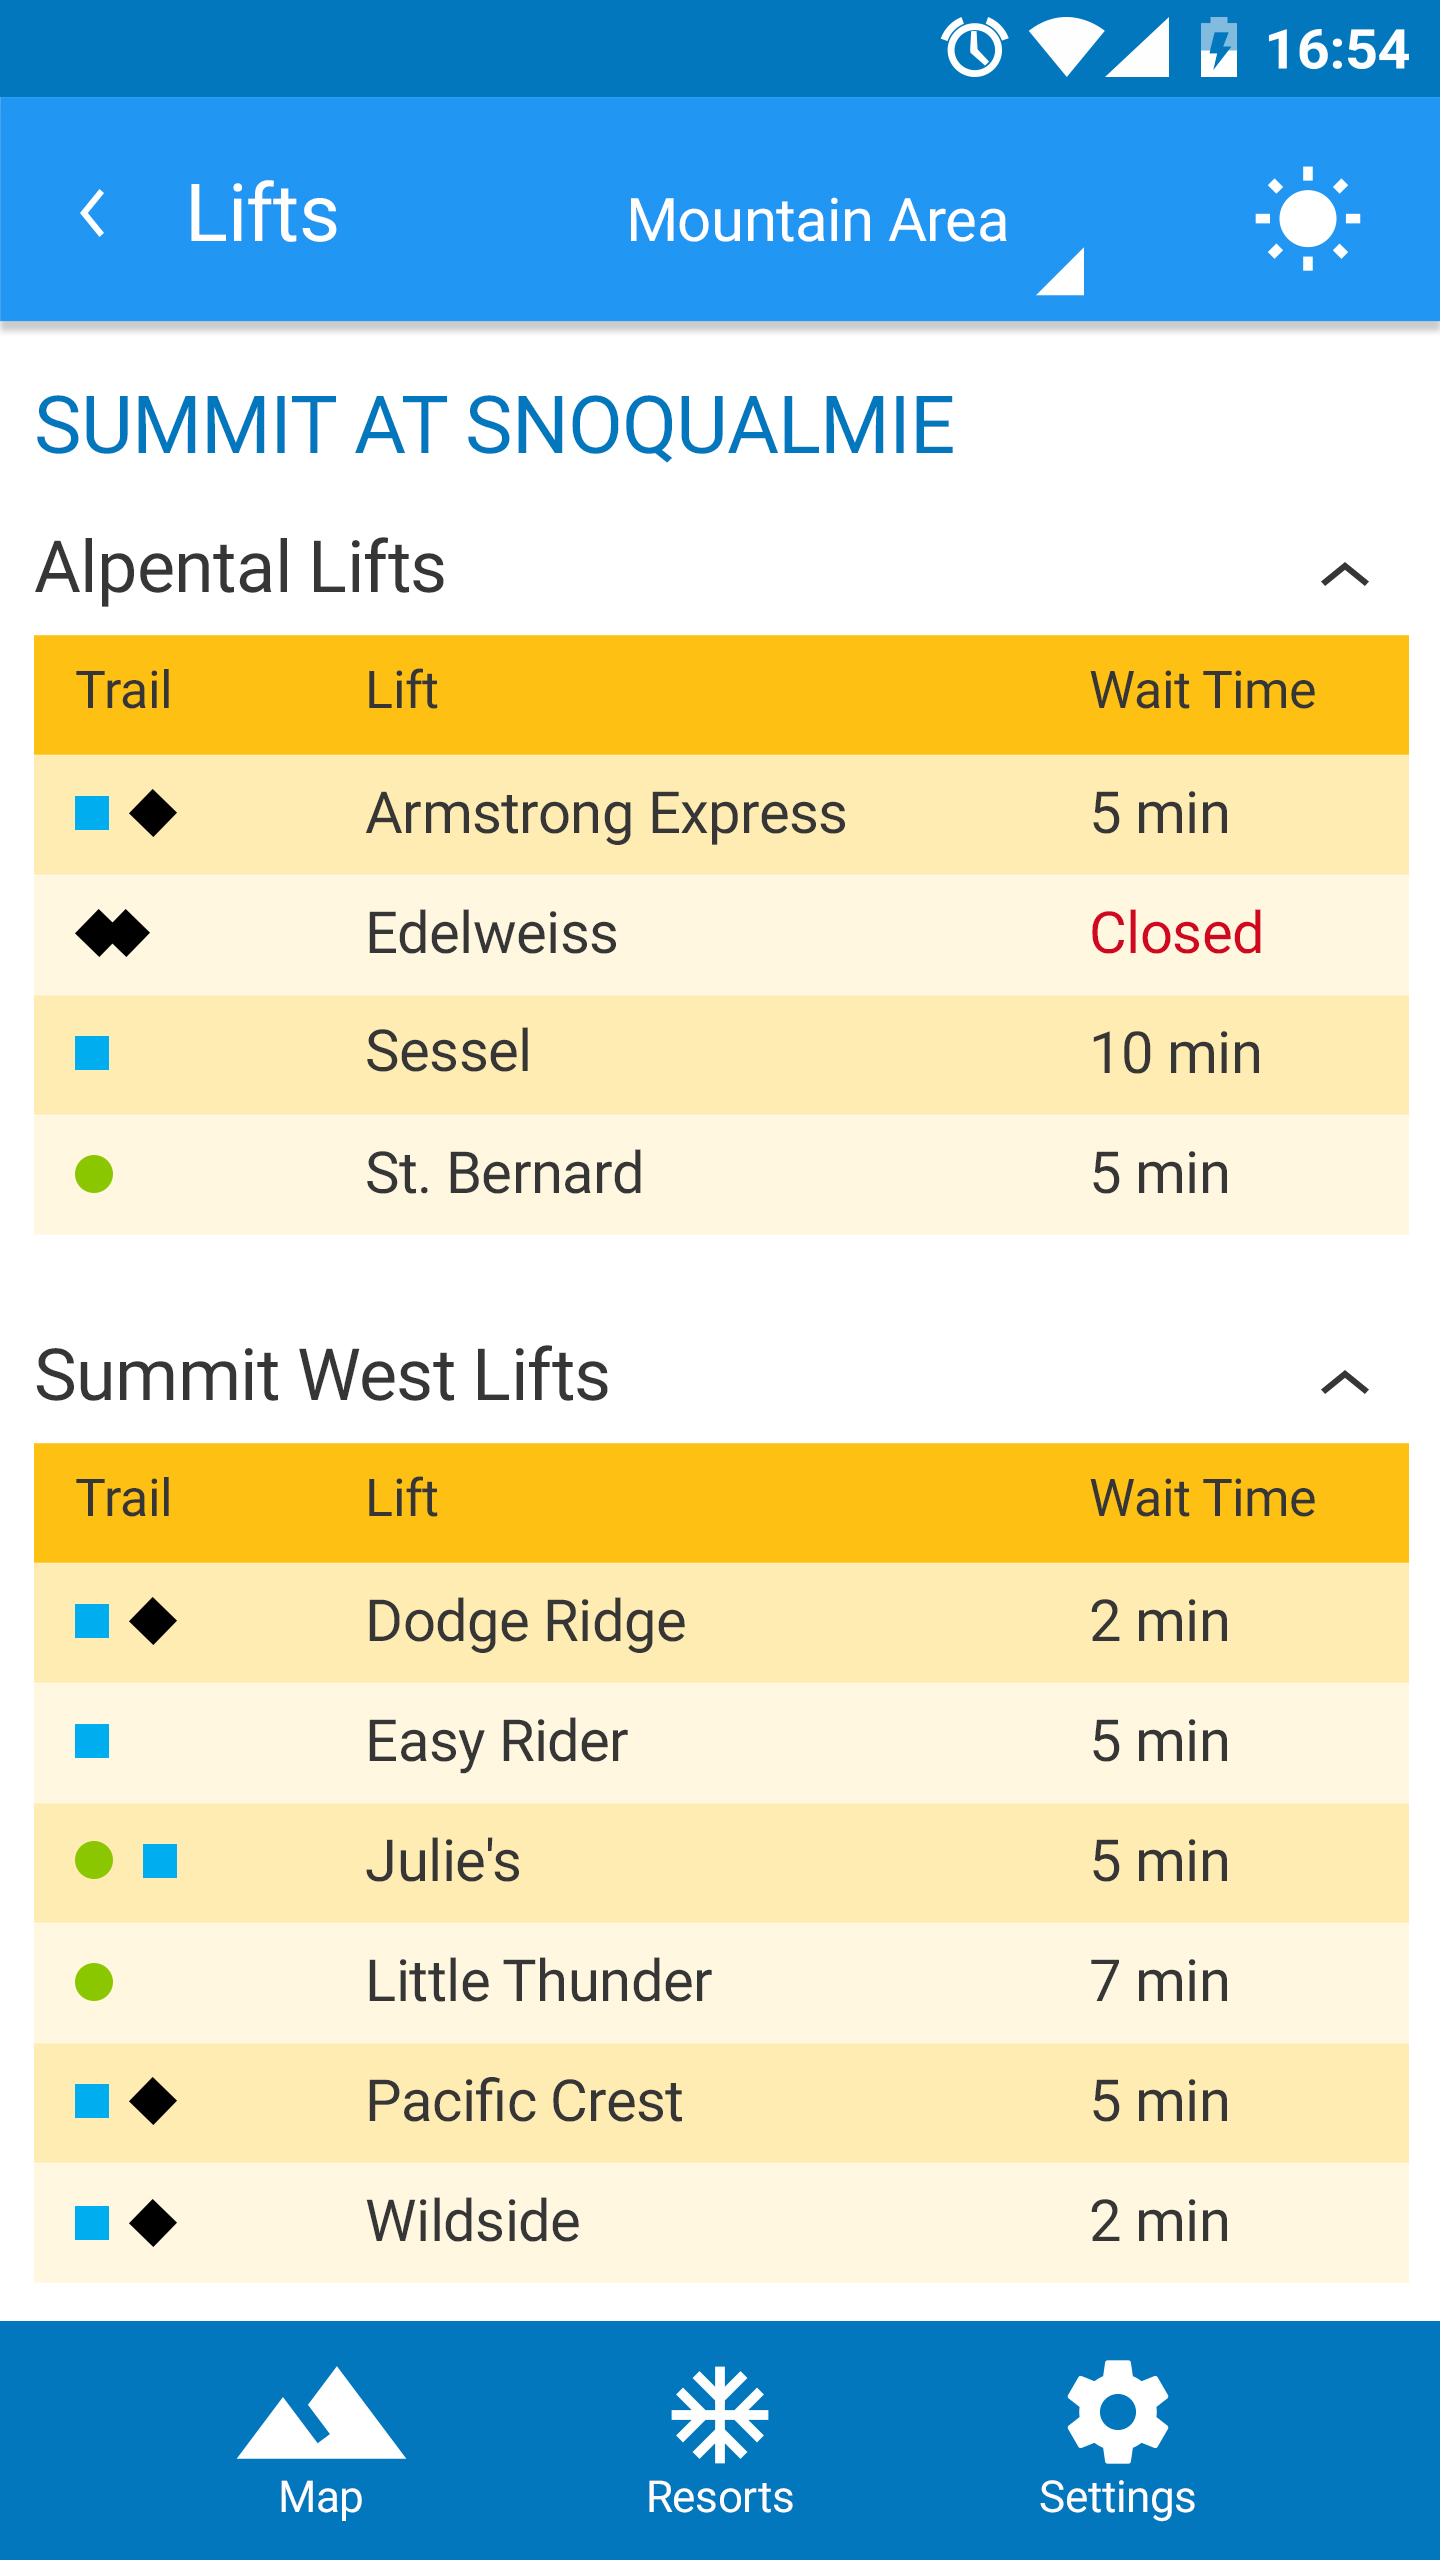
Task: Tap the blue square beside Sessel
Action: click(x=92, y=1053)
